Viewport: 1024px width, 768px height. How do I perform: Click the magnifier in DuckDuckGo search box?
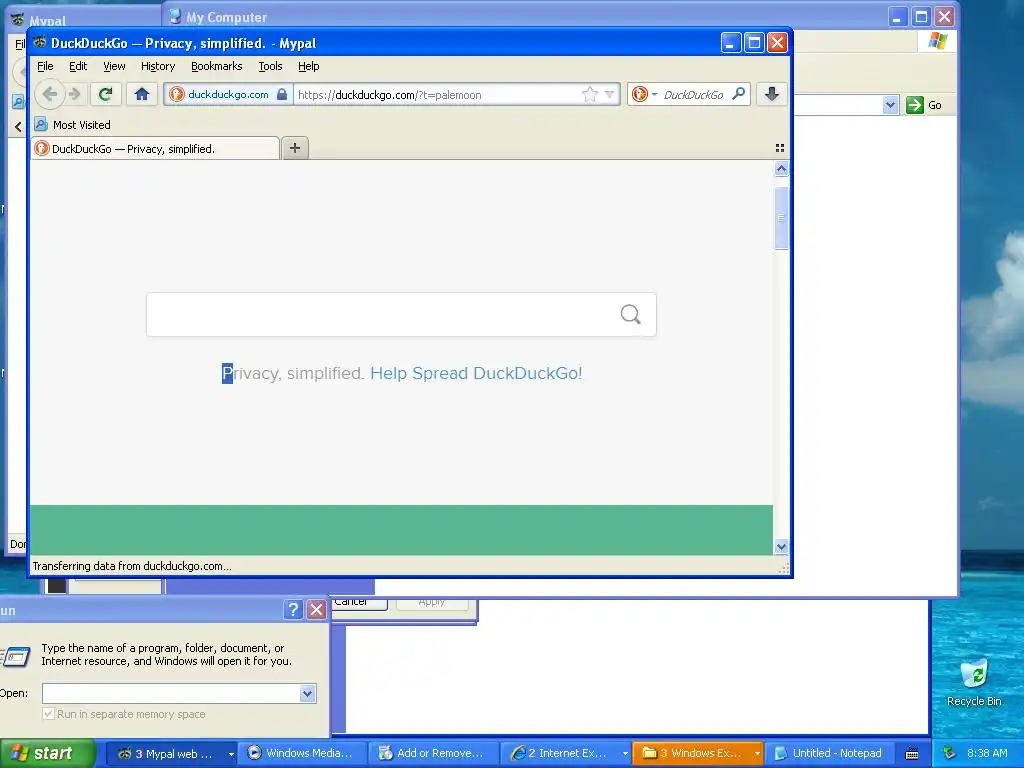[x=630, y=315]
